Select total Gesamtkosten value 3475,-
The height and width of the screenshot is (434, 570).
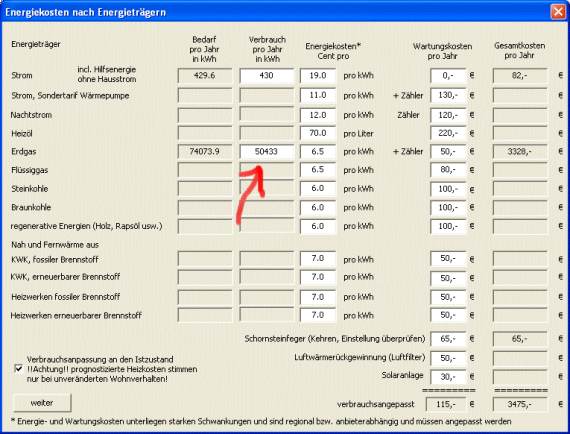pyautogui.click(x=520, y=404)
